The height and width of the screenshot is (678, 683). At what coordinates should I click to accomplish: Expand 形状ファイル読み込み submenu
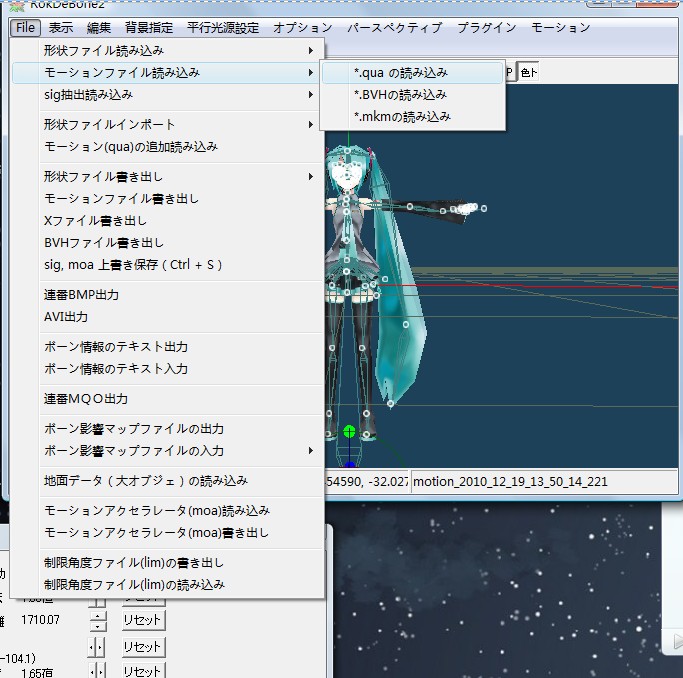[168, 51]
